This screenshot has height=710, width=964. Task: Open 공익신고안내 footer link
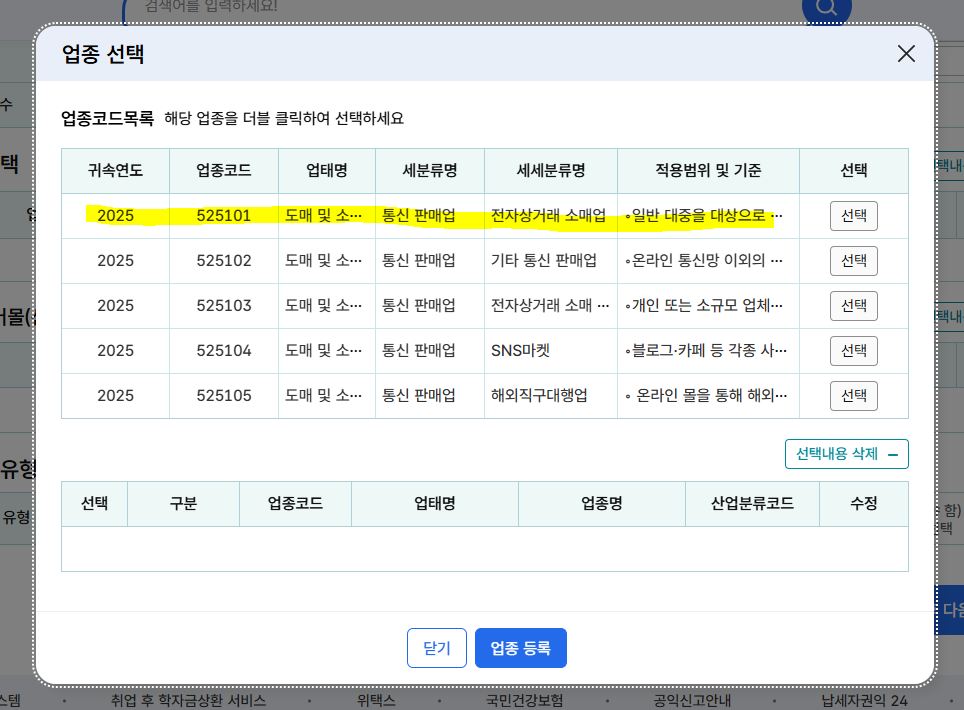[x=692, y=701]
